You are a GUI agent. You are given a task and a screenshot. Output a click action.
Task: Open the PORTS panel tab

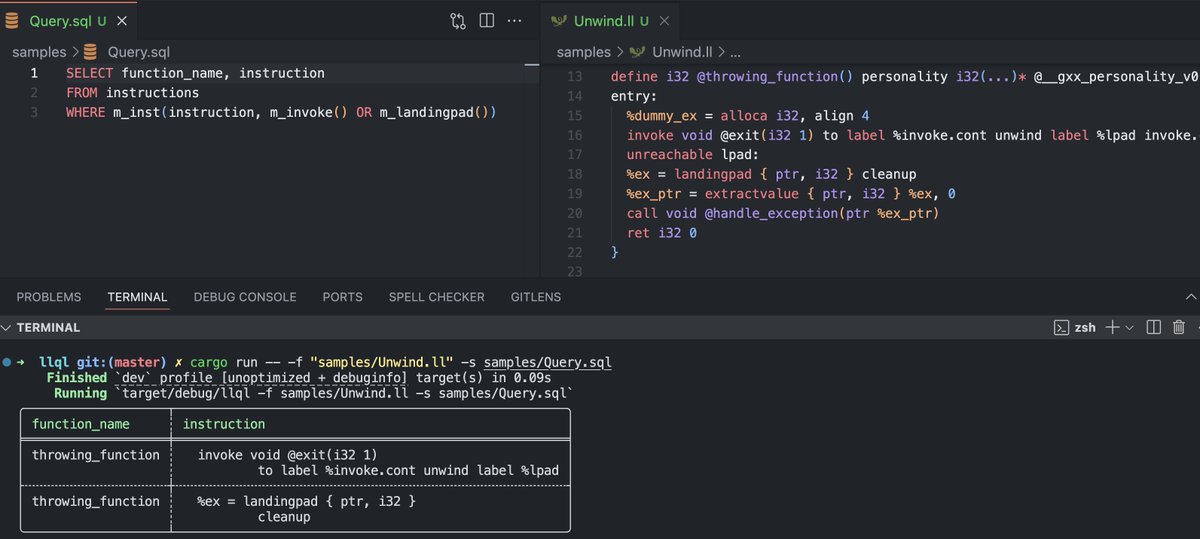(342, 297)
